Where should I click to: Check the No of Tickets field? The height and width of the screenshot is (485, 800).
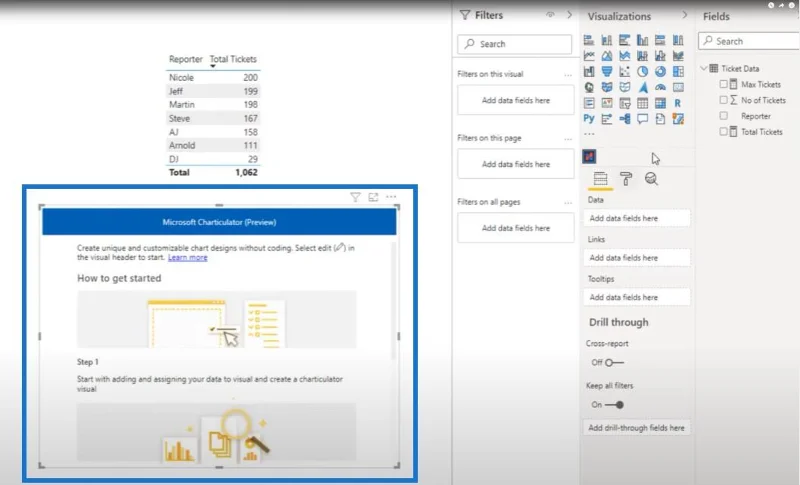point(723,100)
